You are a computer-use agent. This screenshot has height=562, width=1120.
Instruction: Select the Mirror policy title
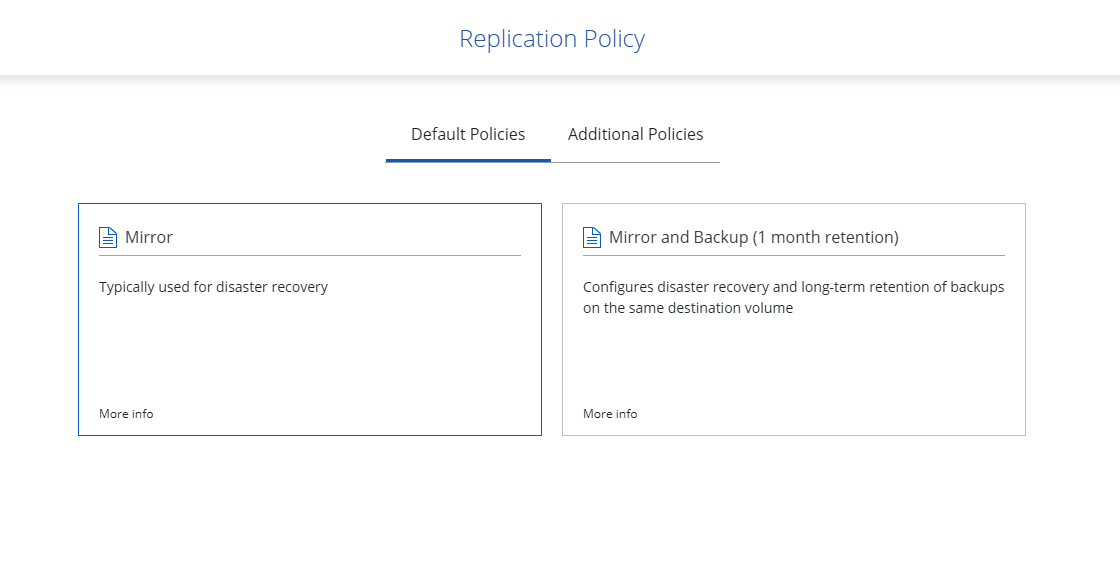(149, 238)
